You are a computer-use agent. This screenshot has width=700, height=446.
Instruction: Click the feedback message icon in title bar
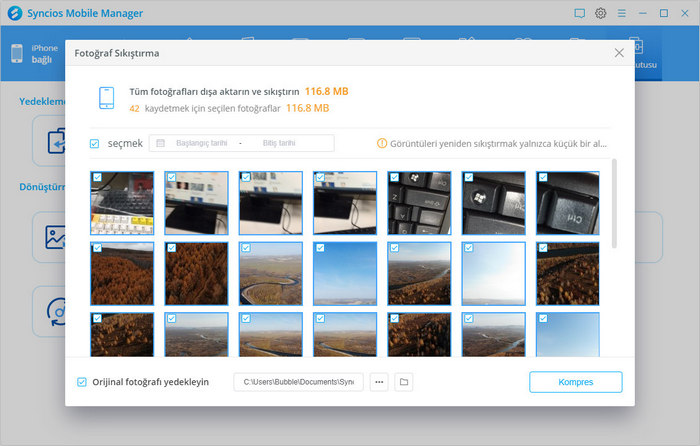pos(579,13)
